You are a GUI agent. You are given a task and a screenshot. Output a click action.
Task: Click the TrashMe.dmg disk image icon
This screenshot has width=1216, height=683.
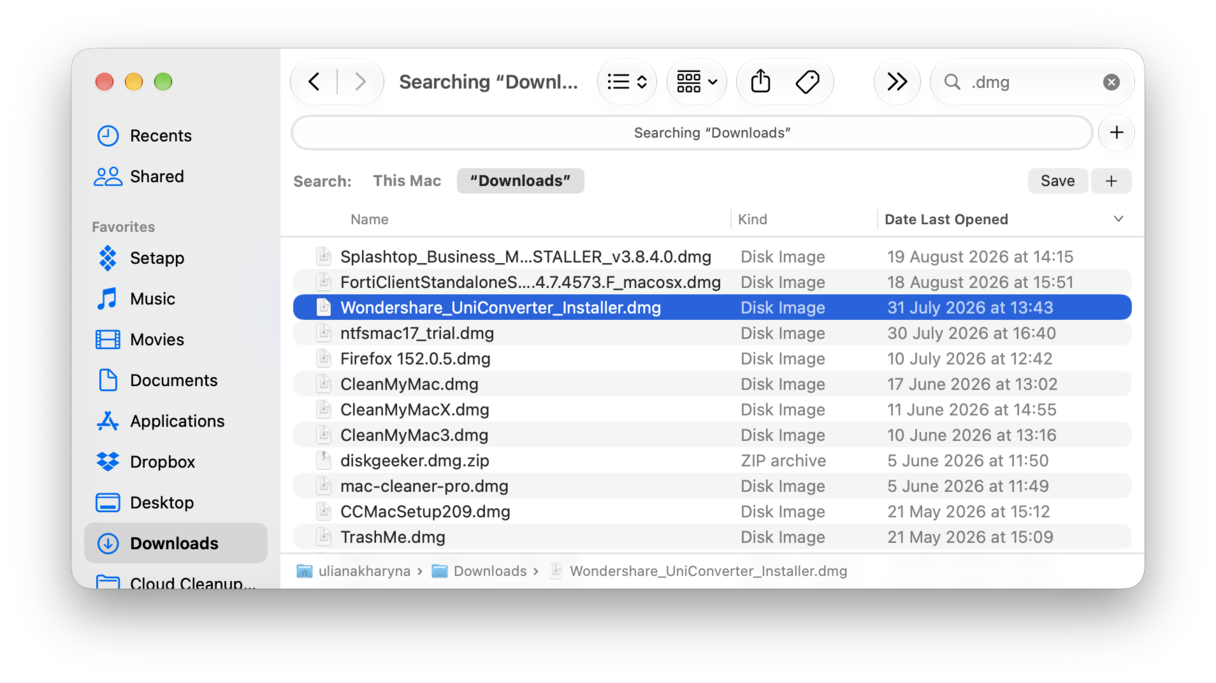323,537
